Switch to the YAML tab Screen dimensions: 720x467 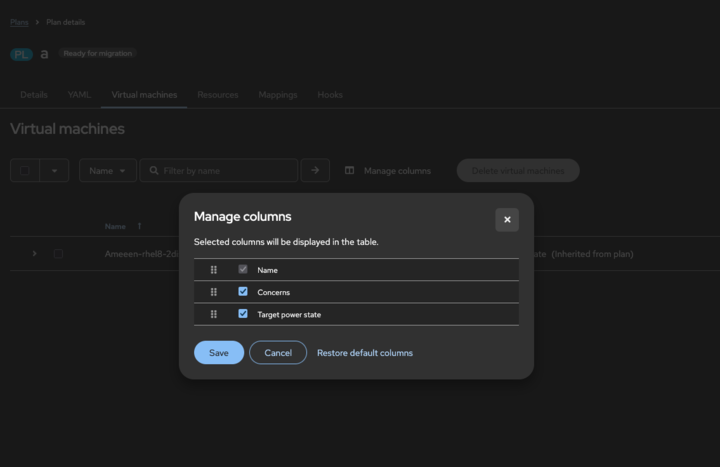tap(79, 95)
